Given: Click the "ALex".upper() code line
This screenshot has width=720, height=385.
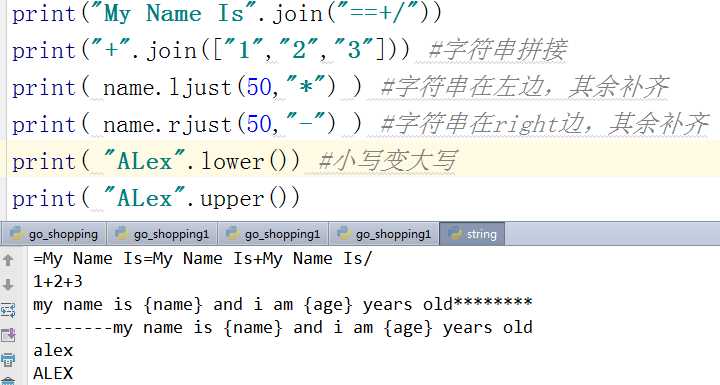Looking at the screenshot, I should click(x=156, y=199).
